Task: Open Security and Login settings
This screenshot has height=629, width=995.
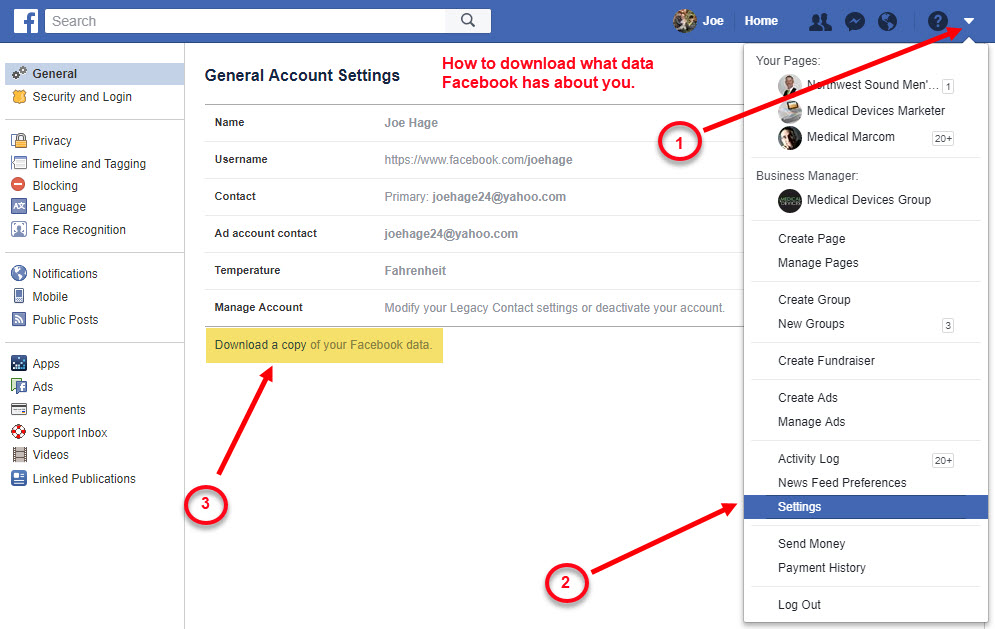Action: [82, 96]
